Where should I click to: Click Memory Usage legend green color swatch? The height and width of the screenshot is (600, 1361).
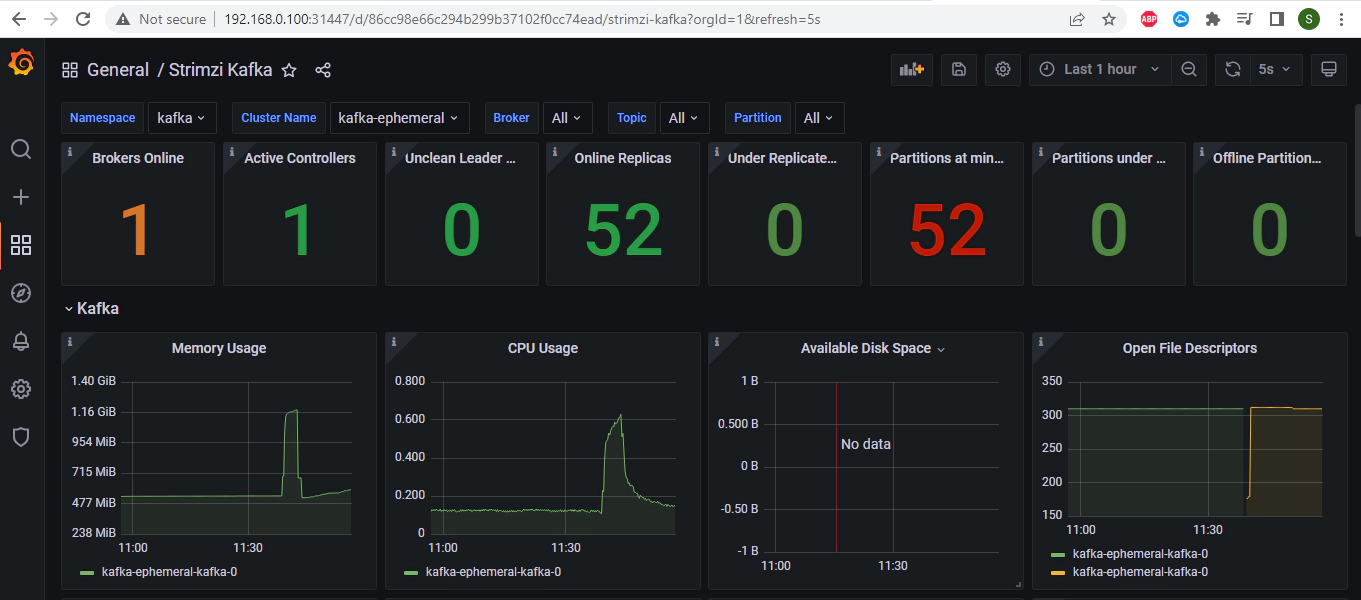tap(86, 573)
